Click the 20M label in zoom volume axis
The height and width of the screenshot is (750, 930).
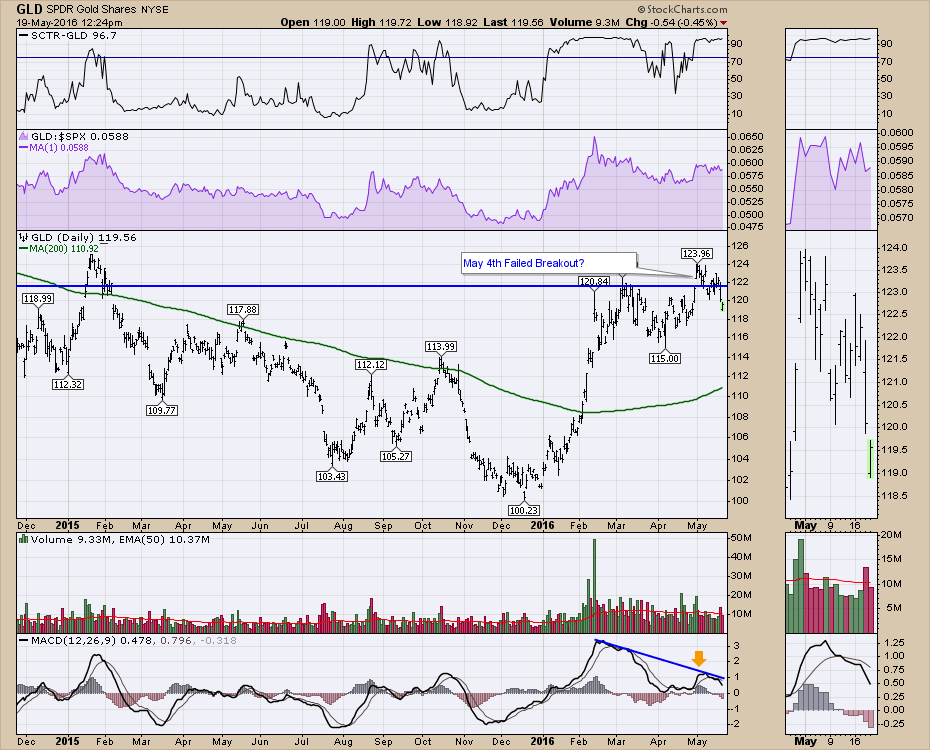(x=892, y=535)
